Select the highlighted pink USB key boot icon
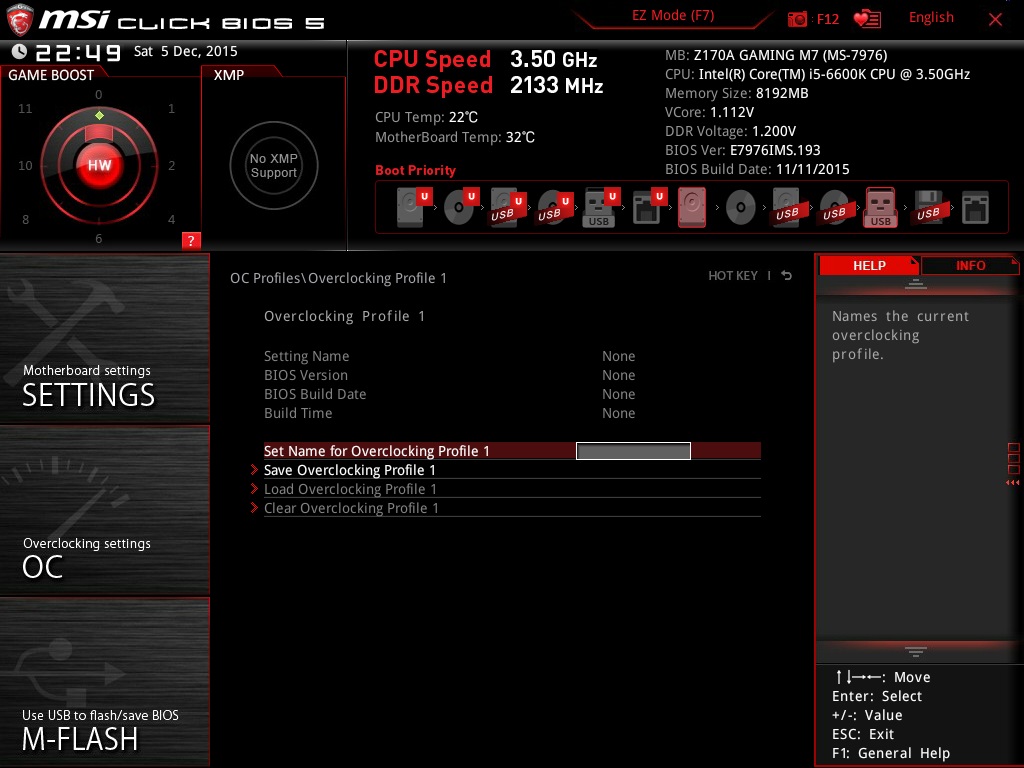1024x768 pixels. (x=880, y=208)
